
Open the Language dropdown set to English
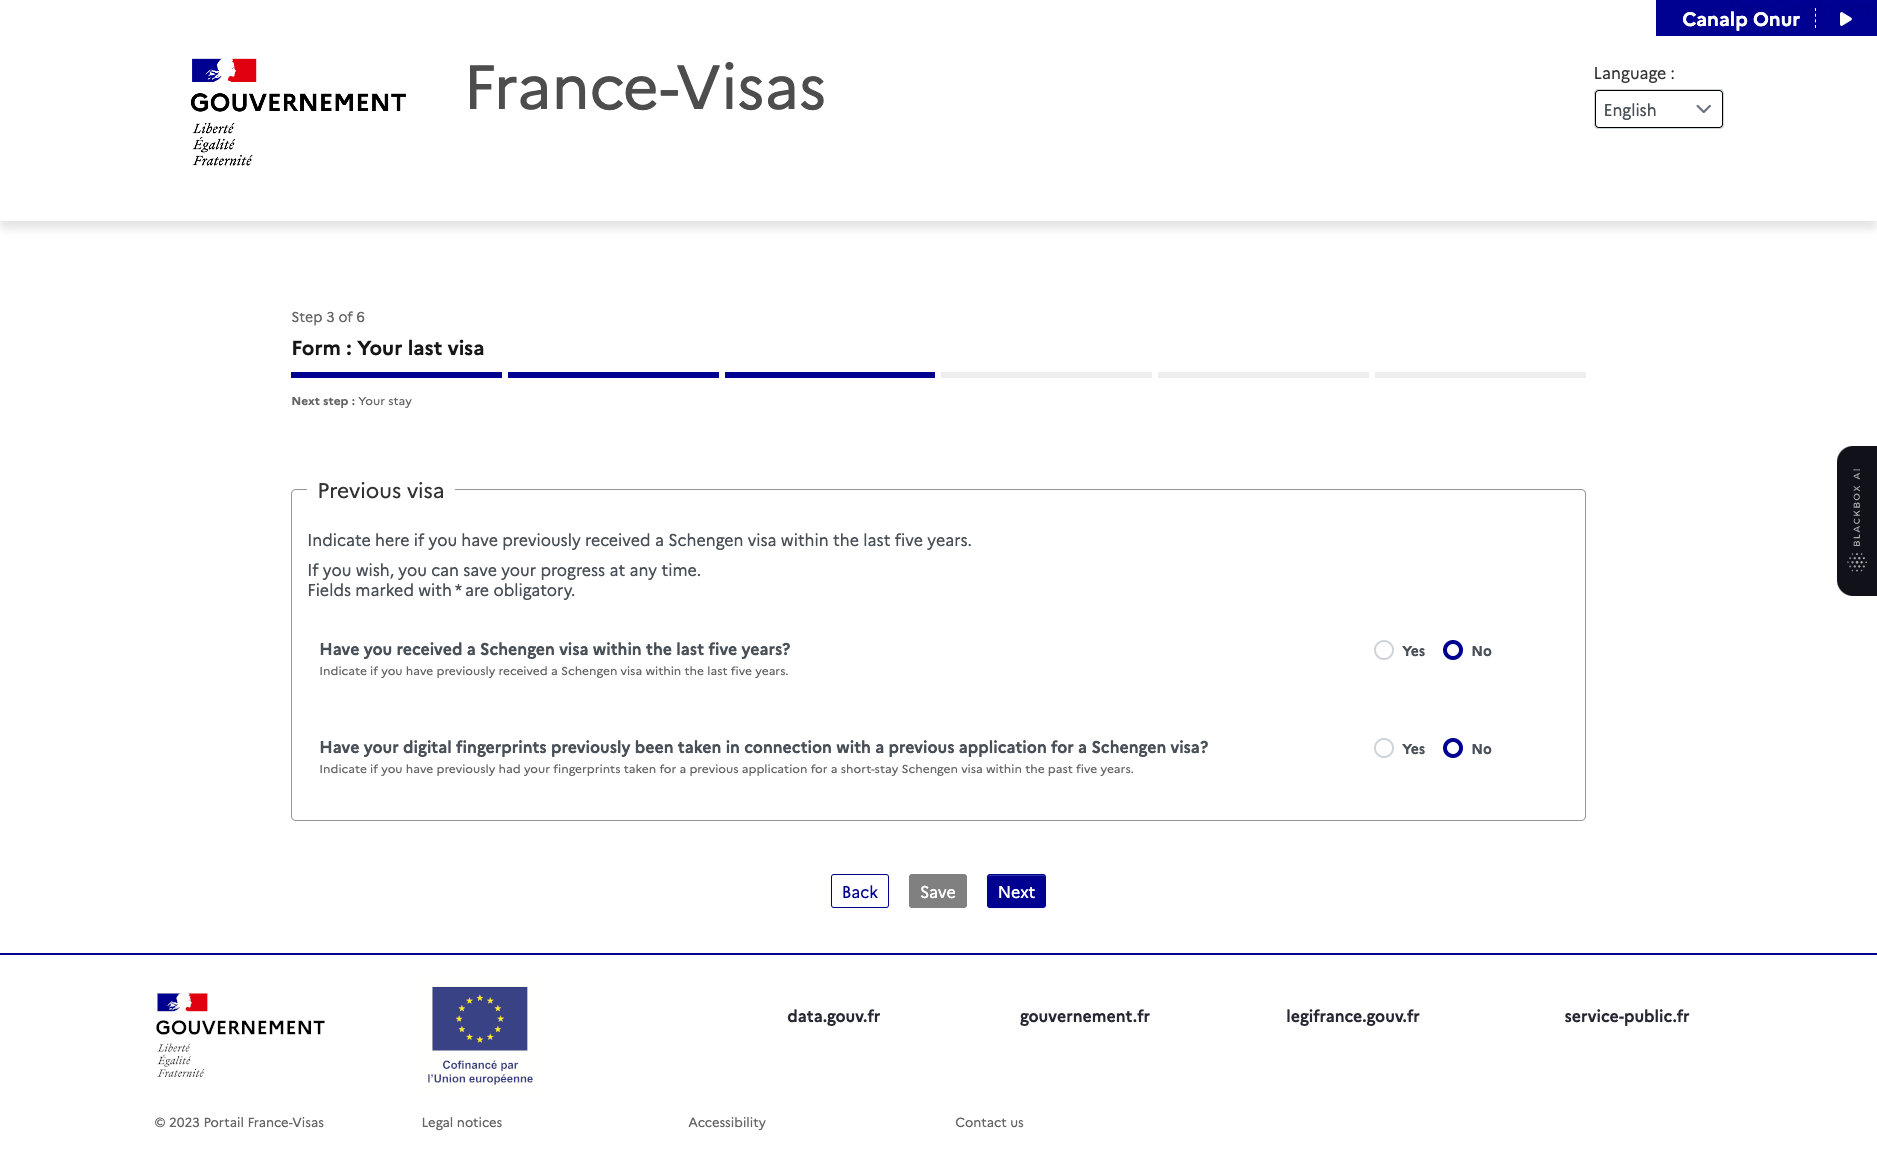1658,109
